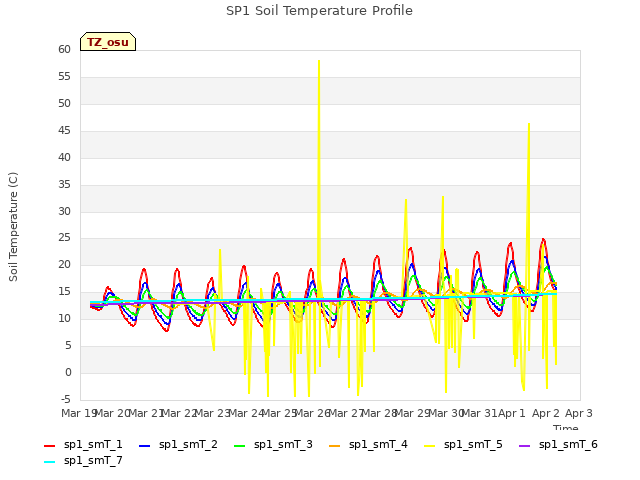
Task: Click the purple sp1_smT_6 legend swatch
Action: [524, 446]
